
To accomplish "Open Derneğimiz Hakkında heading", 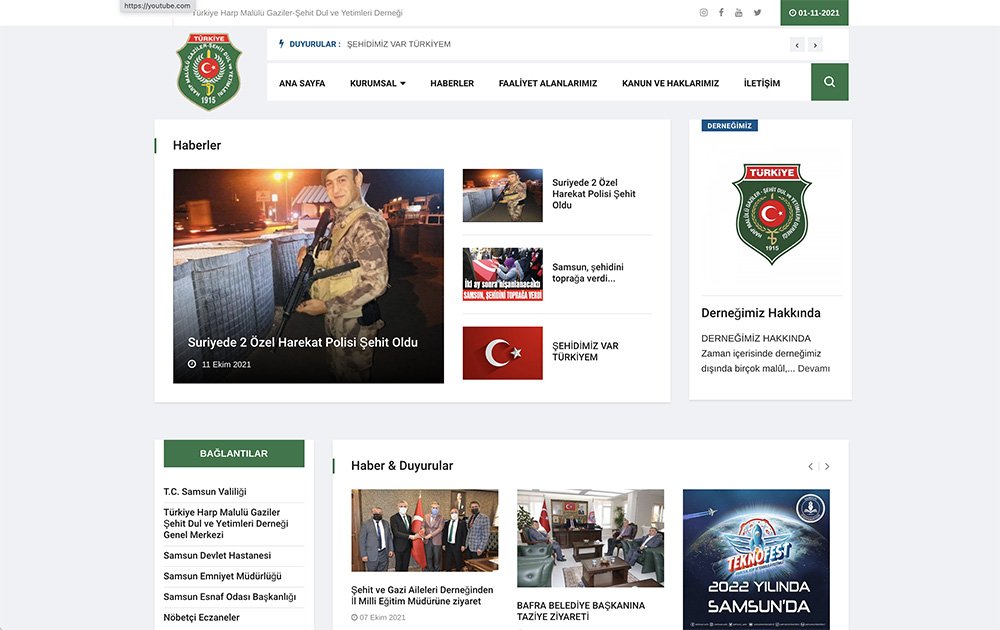I will click(761, 313).
